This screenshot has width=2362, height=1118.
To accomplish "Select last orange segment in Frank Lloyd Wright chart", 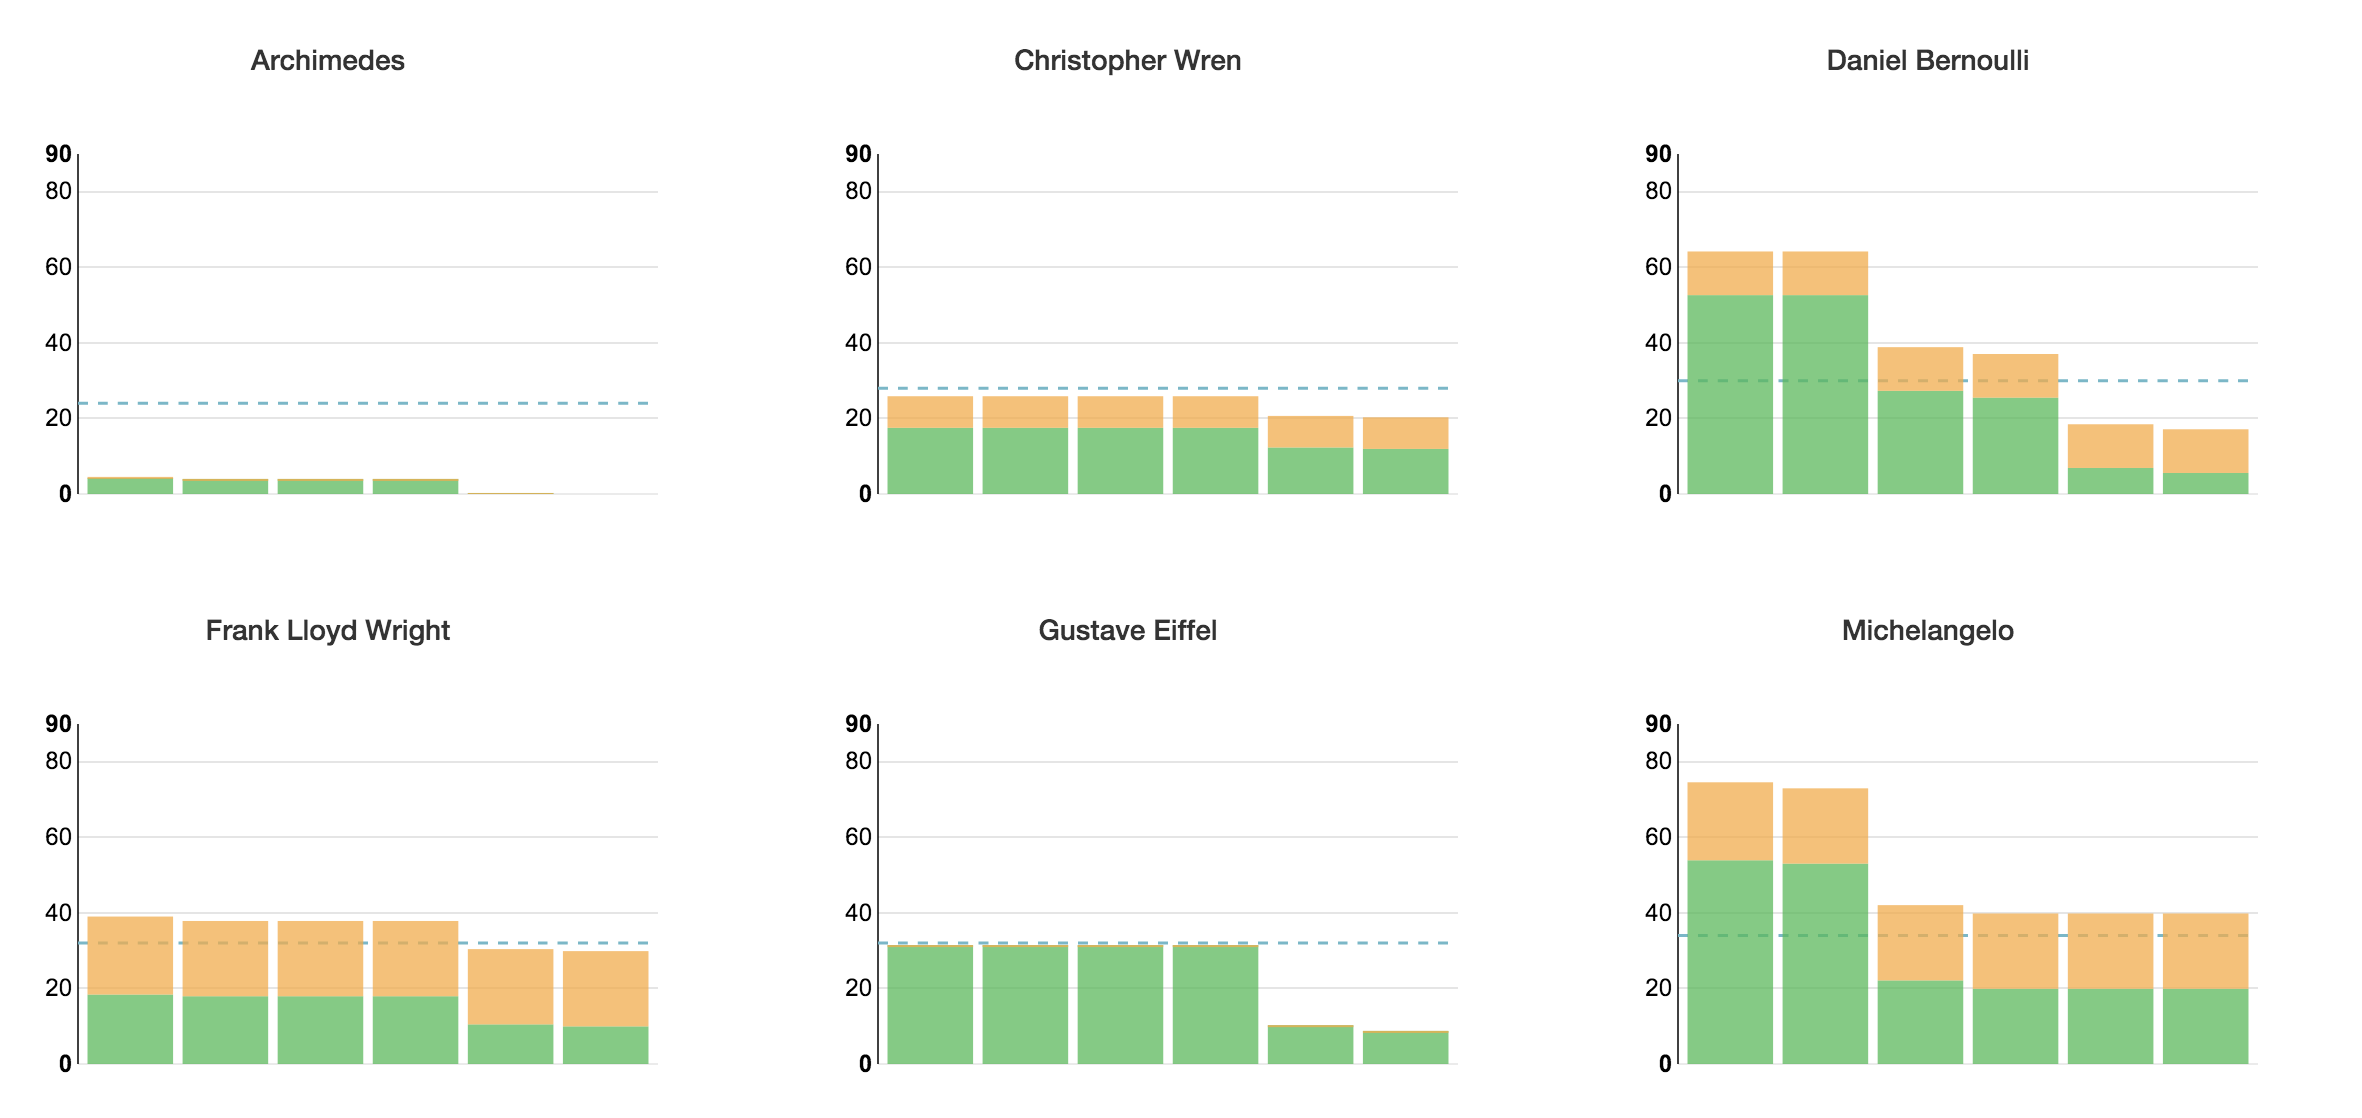I will (605, 989).
